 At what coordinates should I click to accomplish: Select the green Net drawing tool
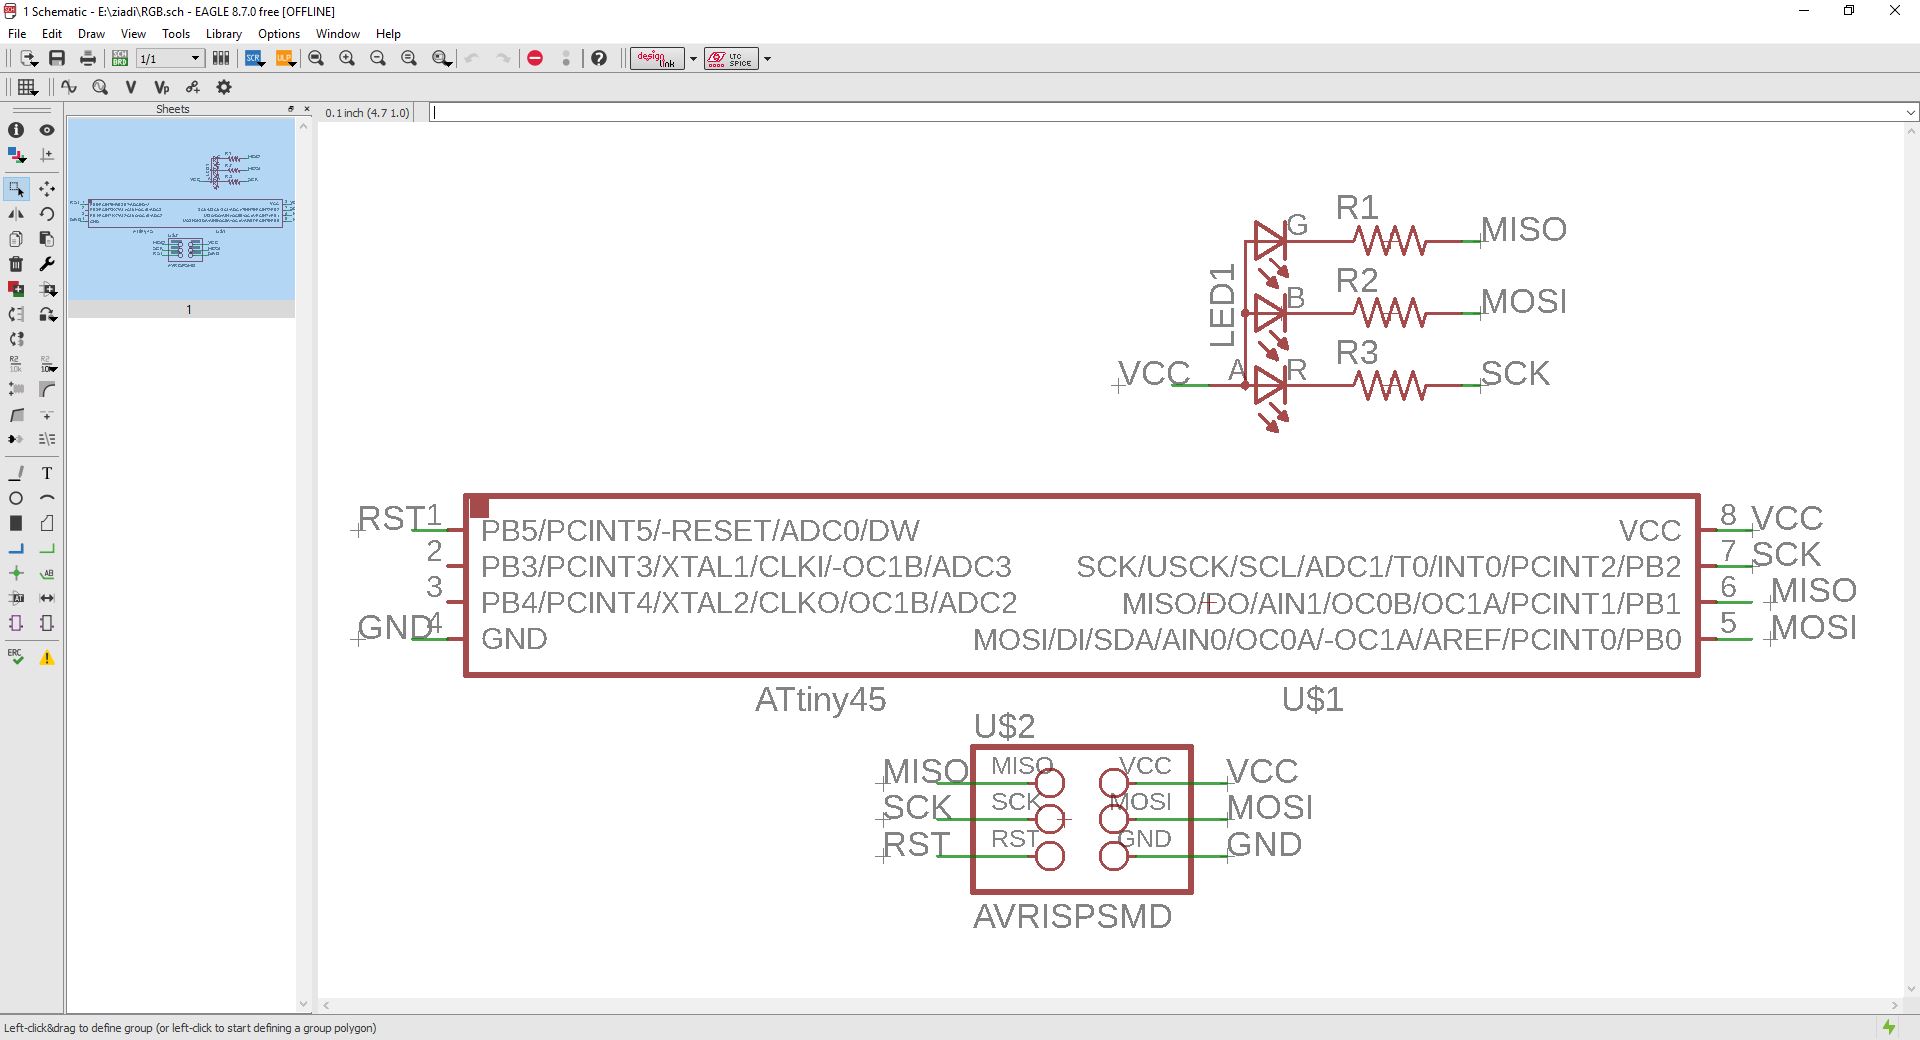[x=46, y=548]
